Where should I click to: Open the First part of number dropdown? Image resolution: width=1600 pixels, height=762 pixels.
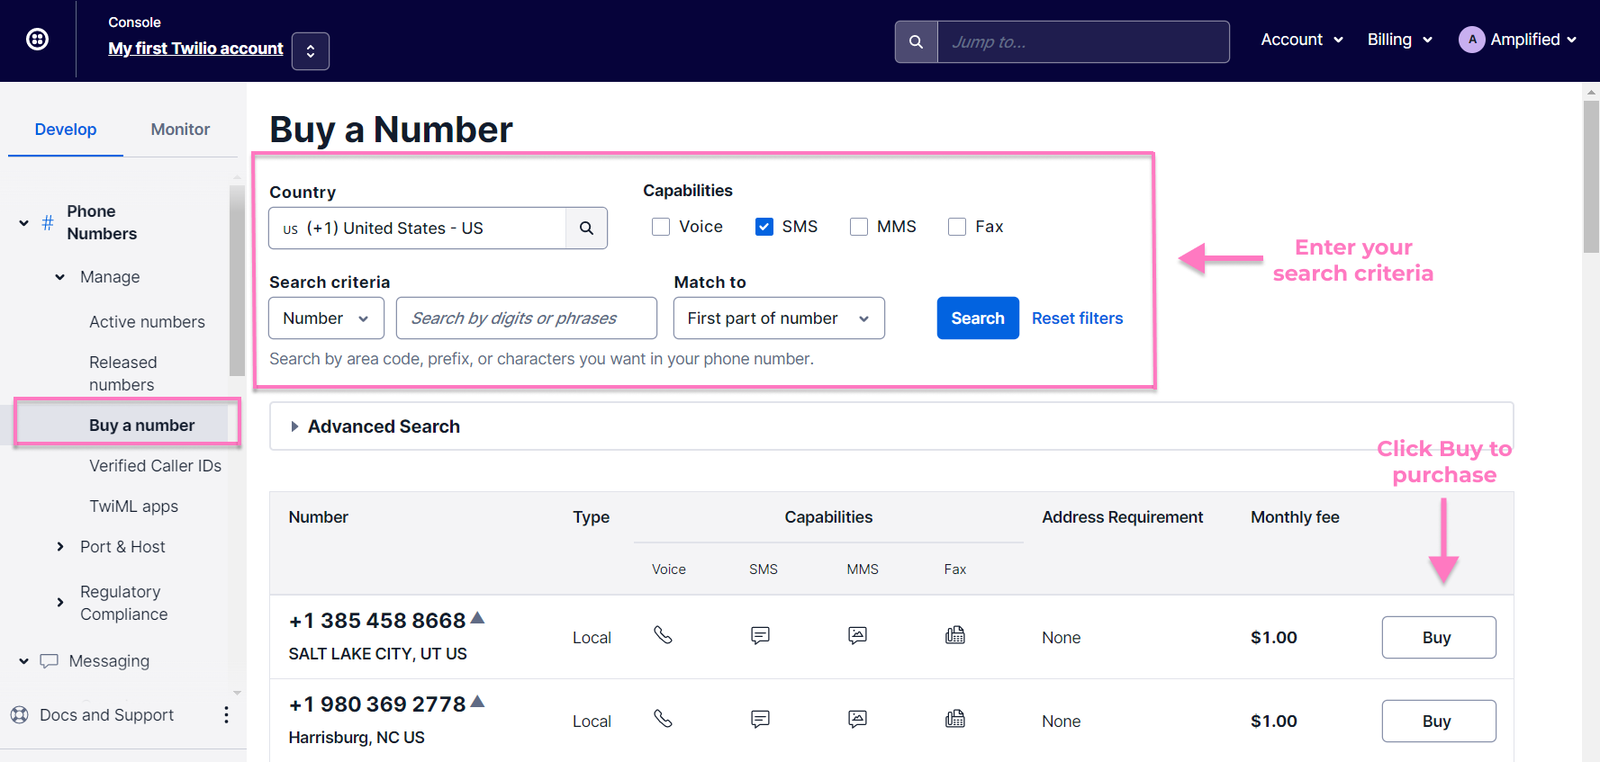[778, 318]
